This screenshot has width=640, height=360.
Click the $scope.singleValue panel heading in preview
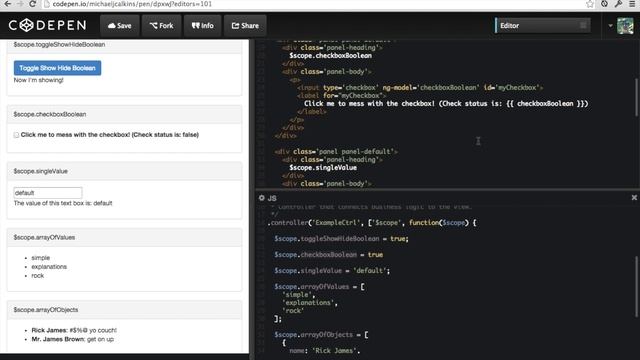point(124,171)
